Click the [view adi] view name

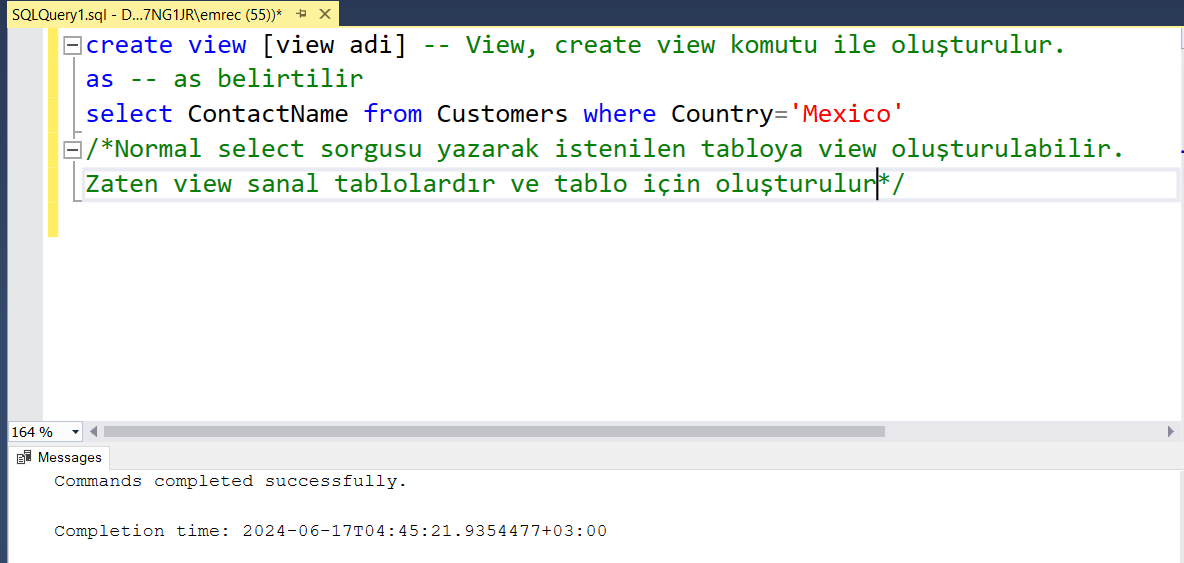click(x=335, y=45)
